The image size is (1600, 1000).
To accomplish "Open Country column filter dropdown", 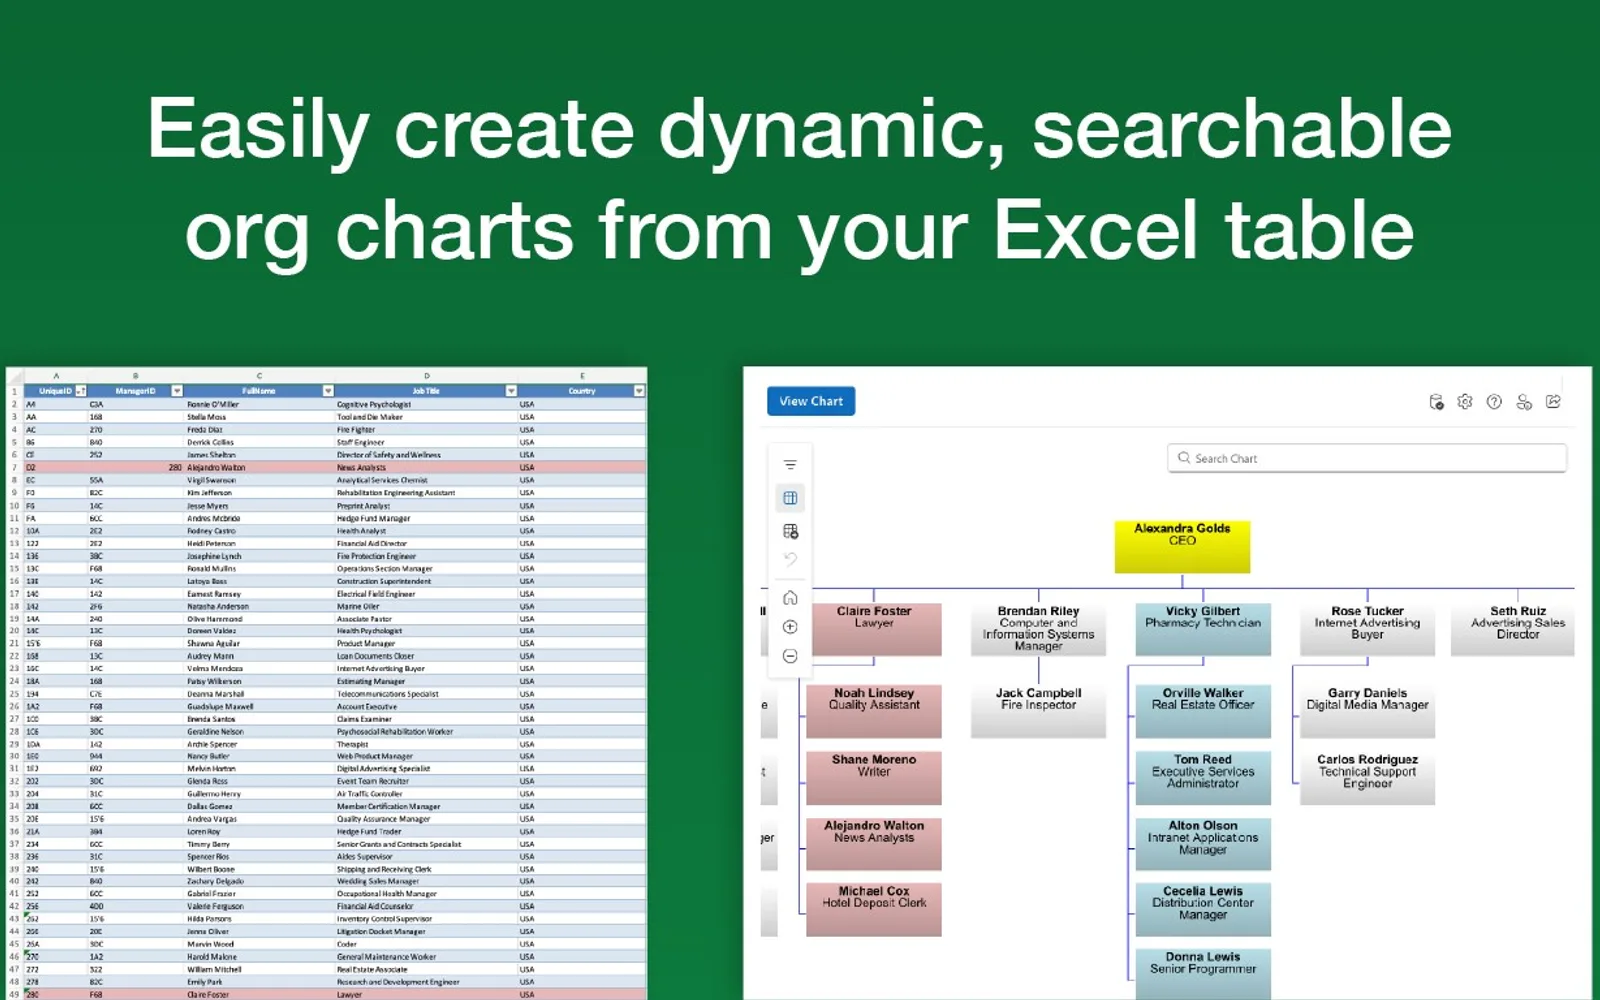I will click(639, 391).
